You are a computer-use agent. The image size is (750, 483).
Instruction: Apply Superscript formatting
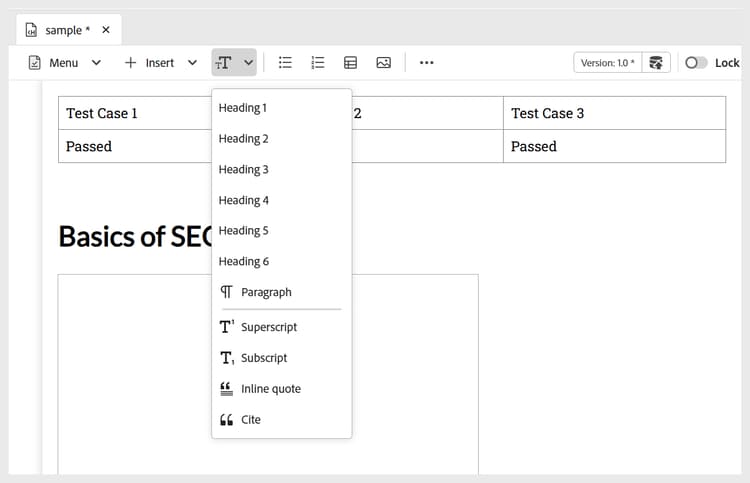point(269,327)
